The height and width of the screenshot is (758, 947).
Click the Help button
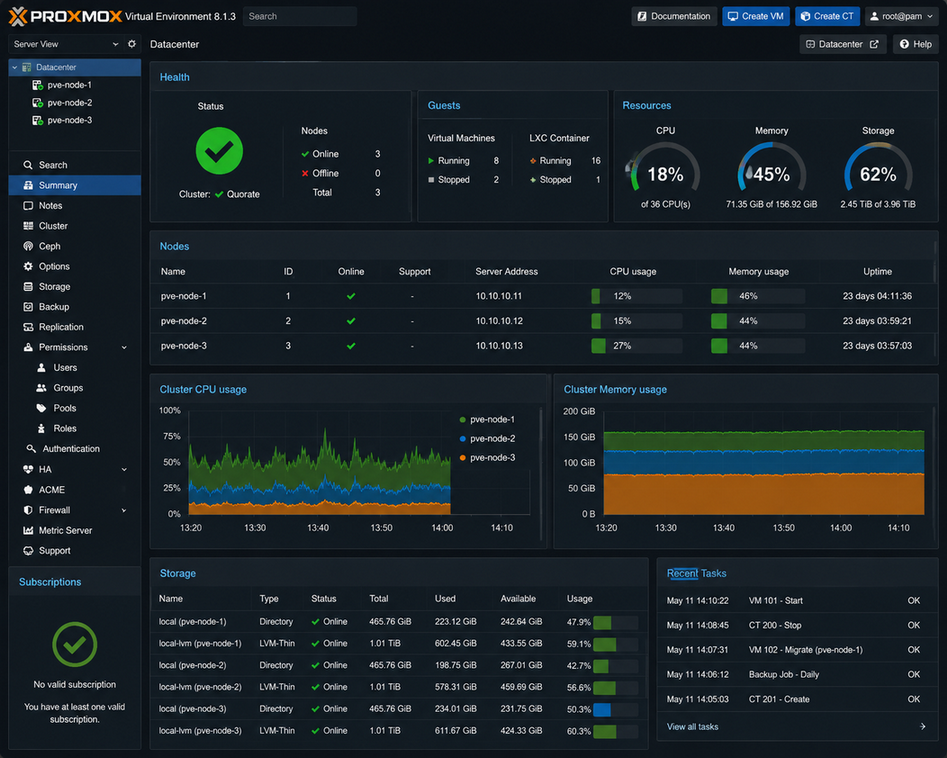tap(916, 44)
